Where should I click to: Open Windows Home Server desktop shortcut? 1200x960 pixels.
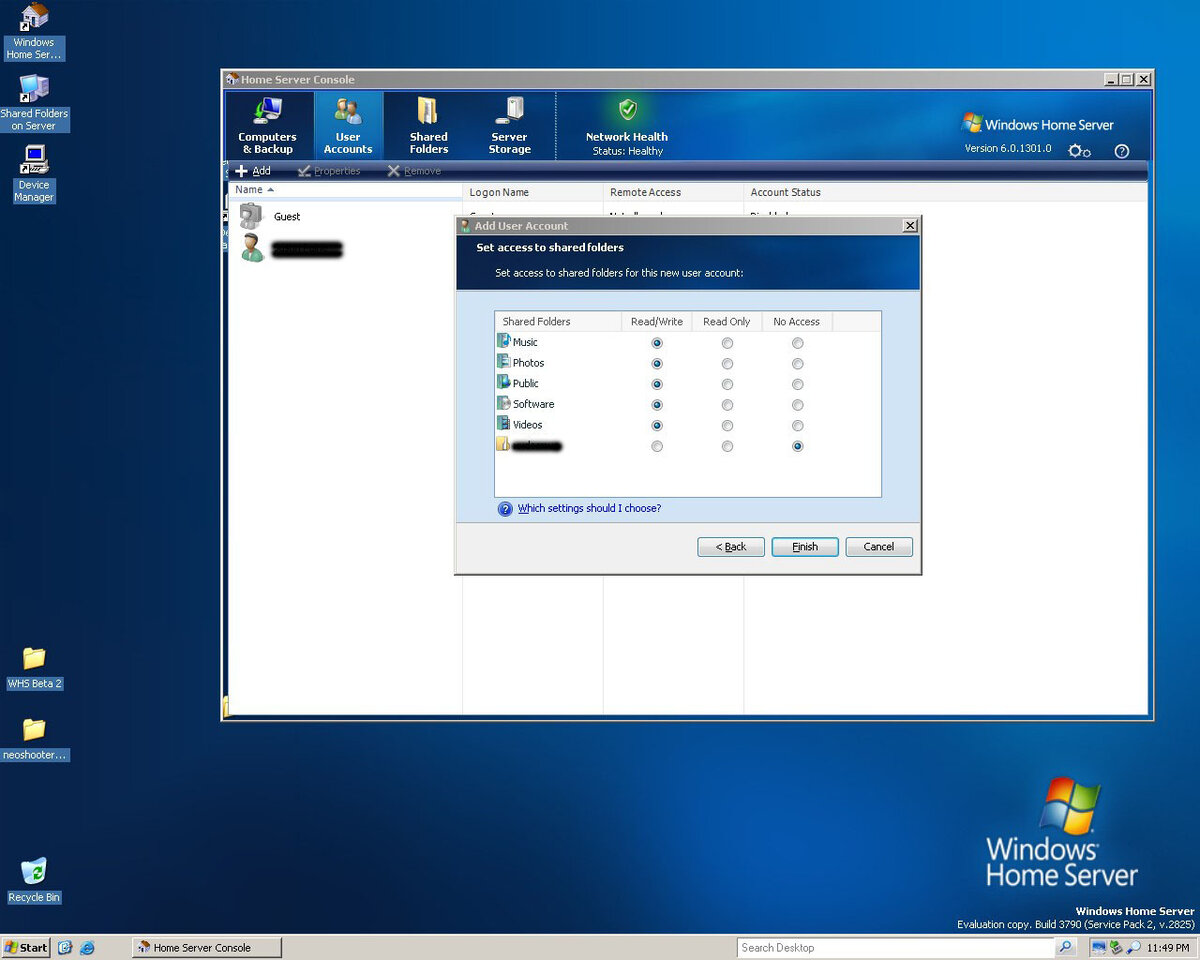click(x=34, y=32)
